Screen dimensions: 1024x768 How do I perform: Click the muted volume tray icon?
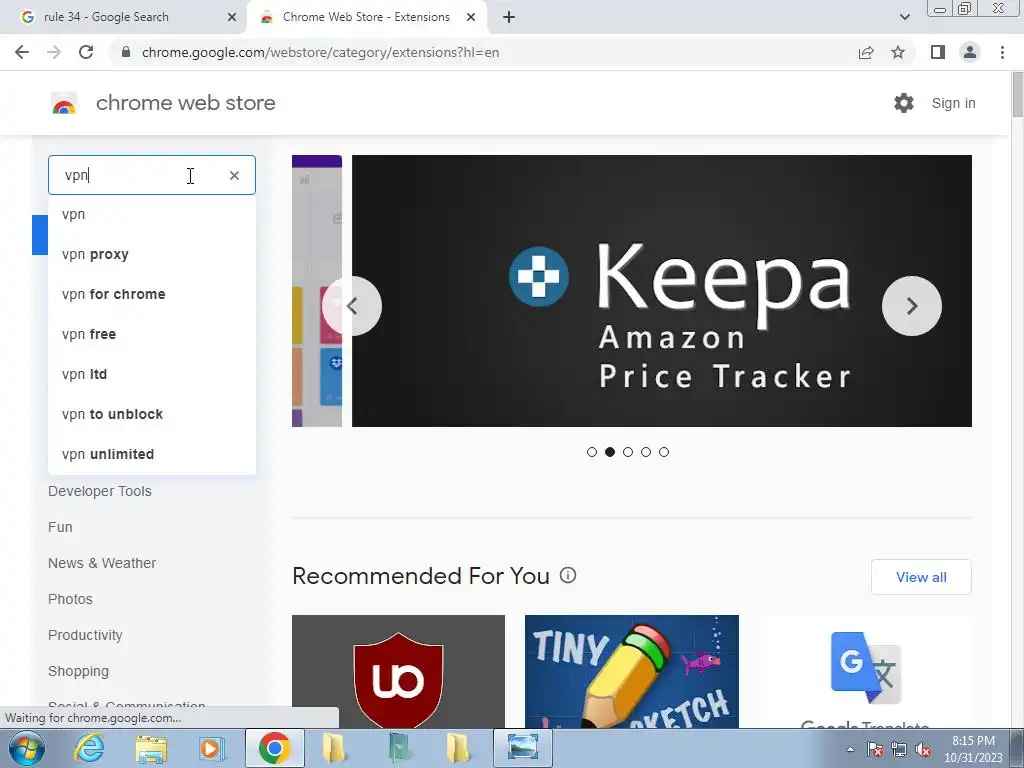(x=923, y=749)
